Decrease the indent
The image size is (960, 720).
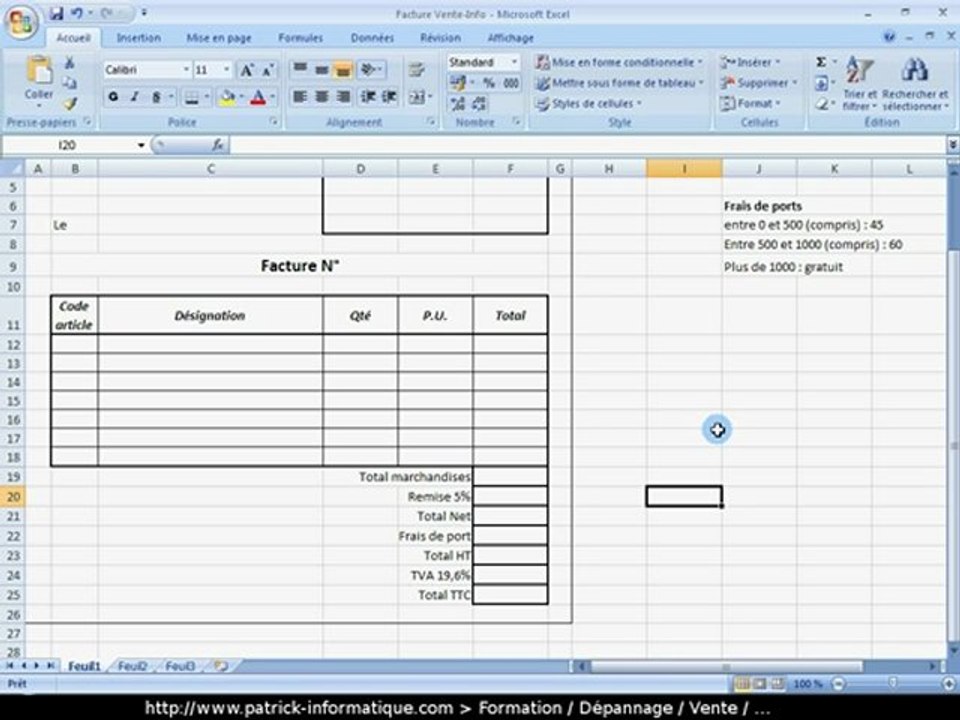[368, 97]
